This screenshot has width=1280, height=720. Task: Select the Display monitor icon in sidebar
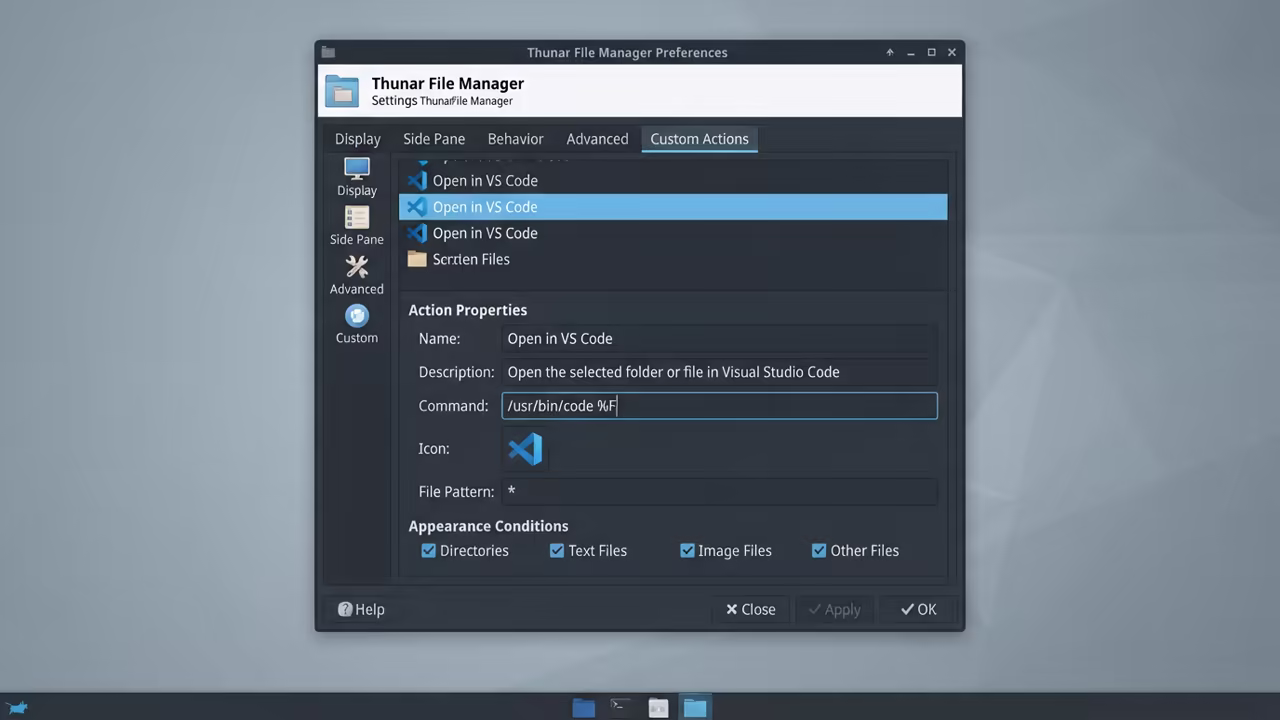pos(357,168)
